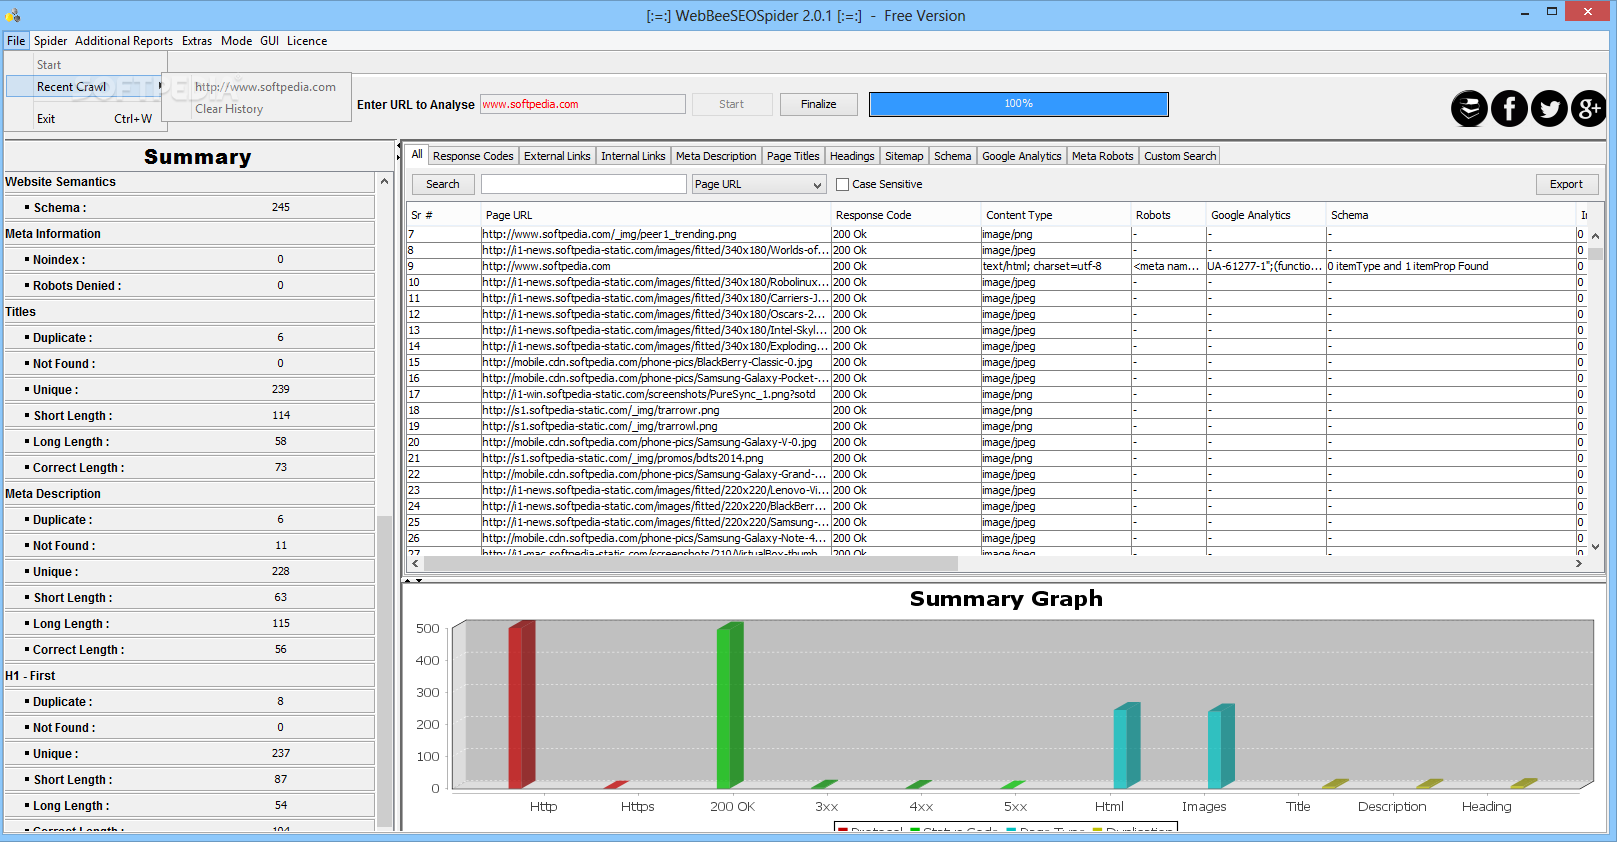
Task: Sort by the Robots column header
Action: [x=1168, y=215]
